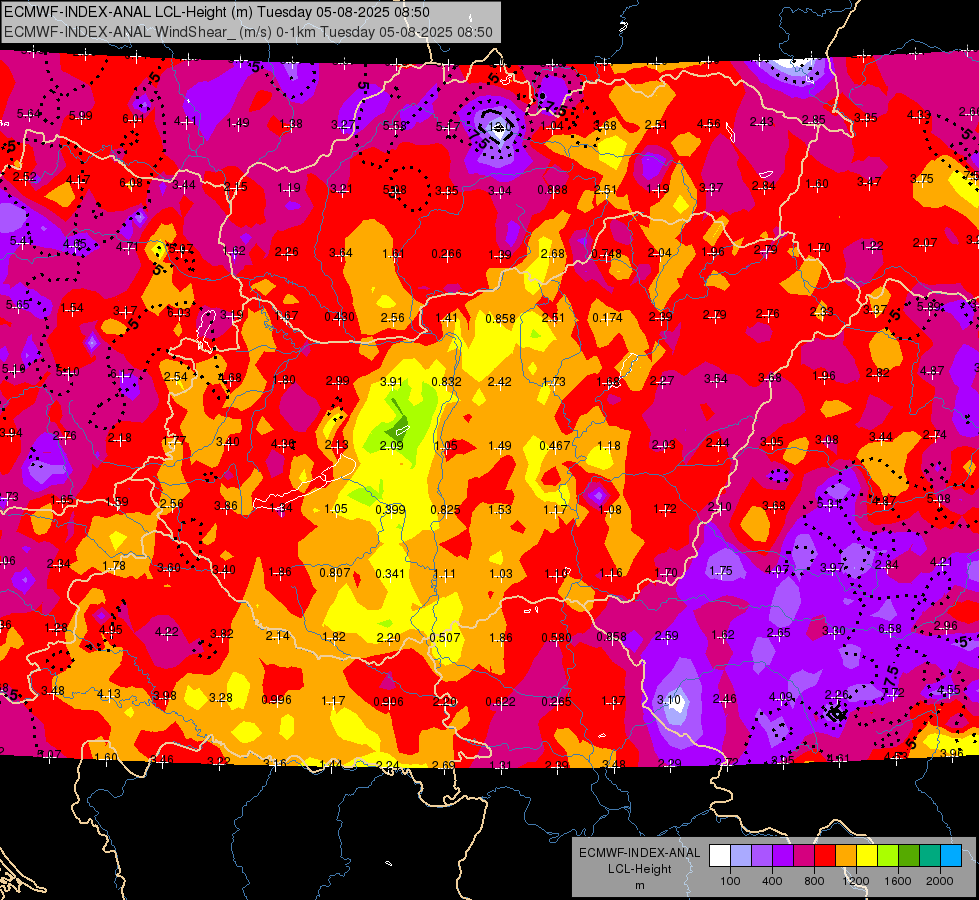
Task: Select the light lavender legend swatch
Action: tap(740, 856)
